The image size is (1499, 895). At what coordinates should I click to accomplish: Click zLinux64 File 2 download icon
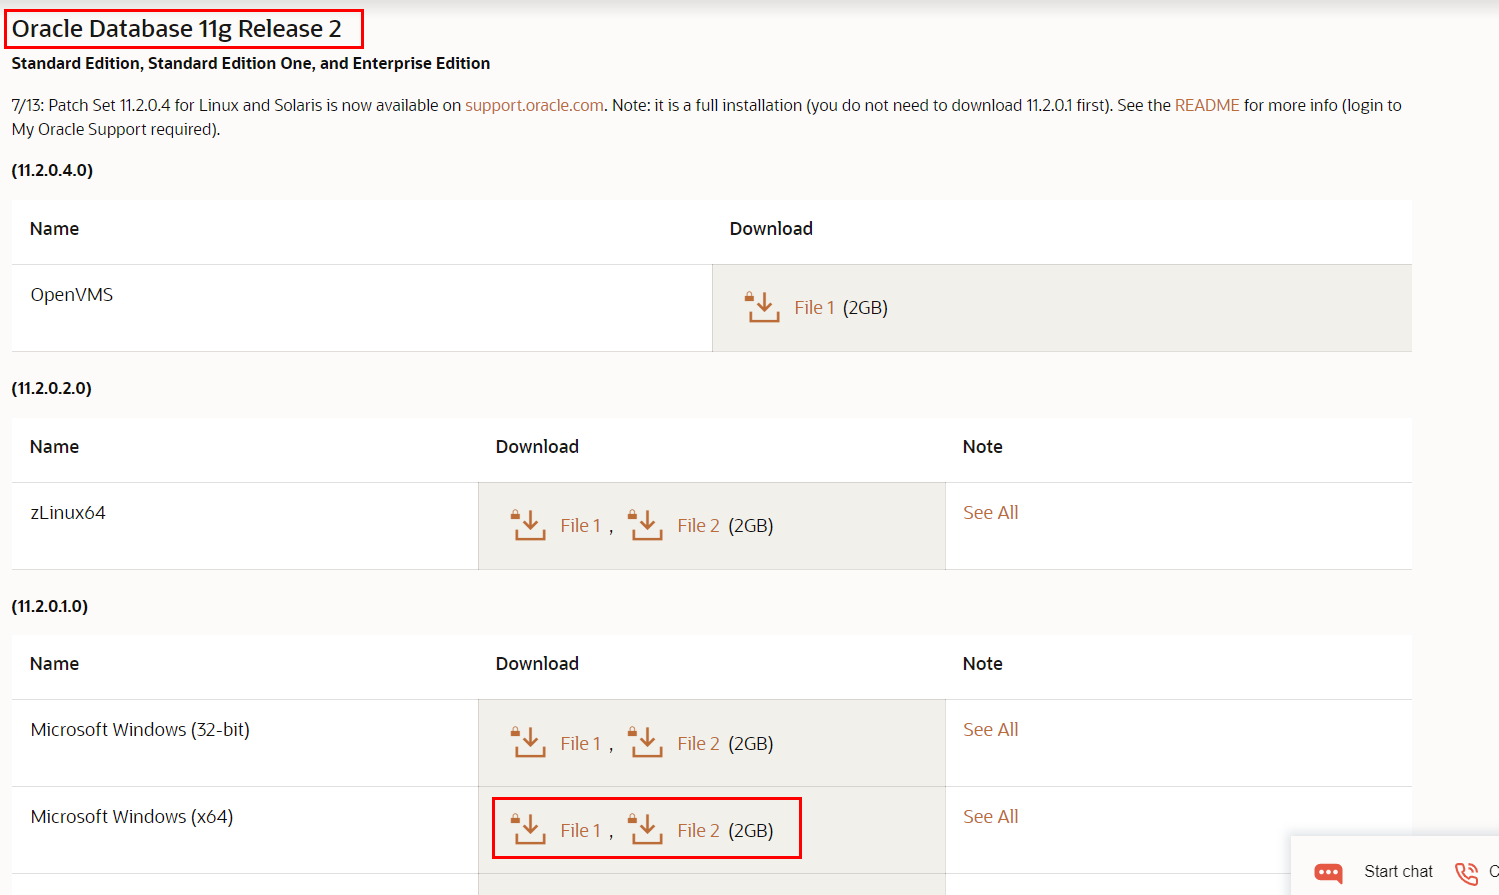tap(645, 525)
